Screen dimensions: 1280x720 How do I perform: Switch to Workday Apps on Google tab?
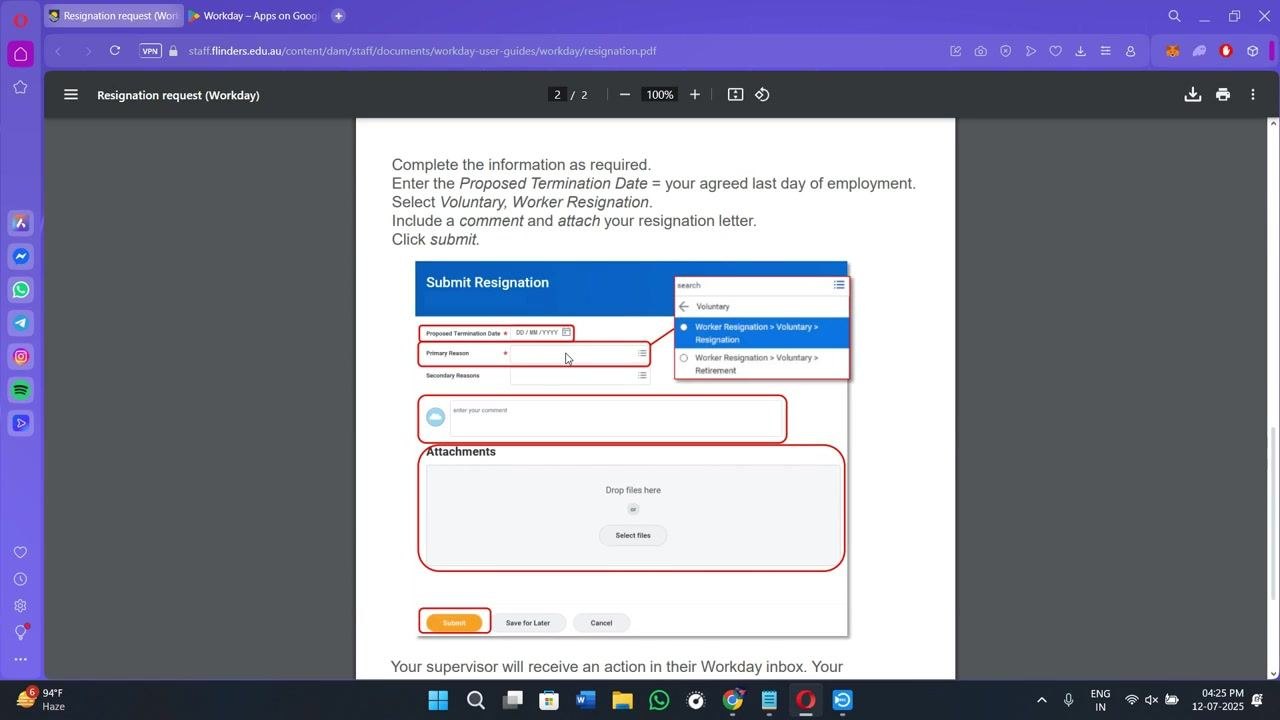(x=254, y=16)
